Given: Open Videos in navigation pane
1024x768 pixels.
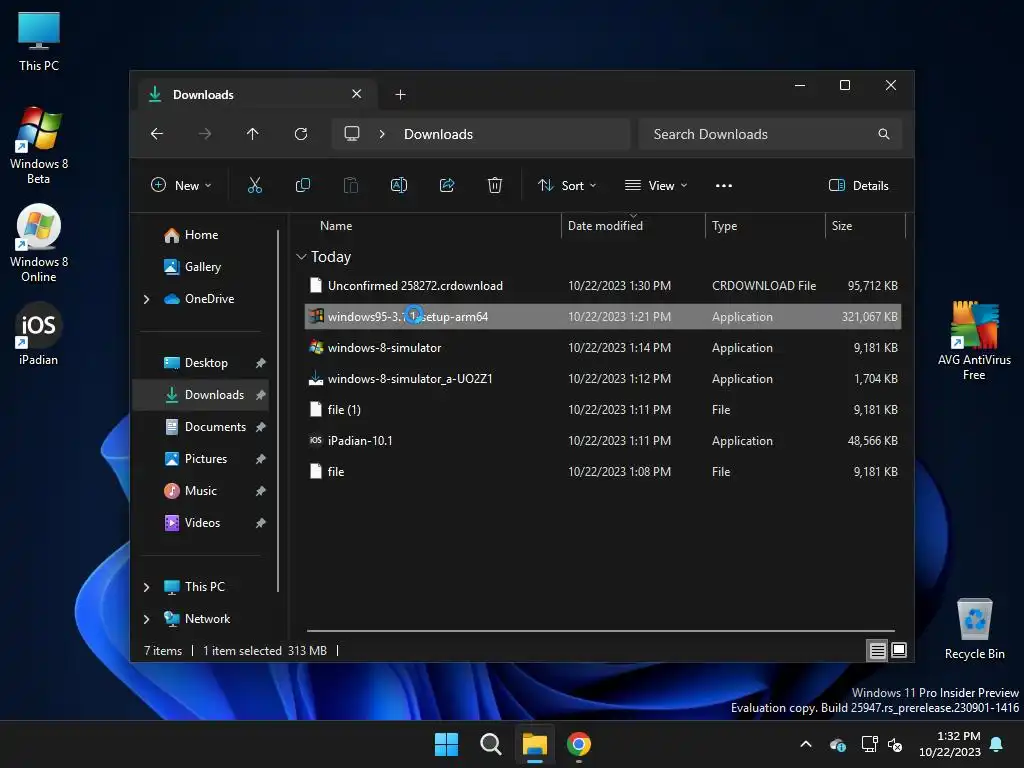Looking at the screenshot, I should pyautogui.click(x=203, y=523).
